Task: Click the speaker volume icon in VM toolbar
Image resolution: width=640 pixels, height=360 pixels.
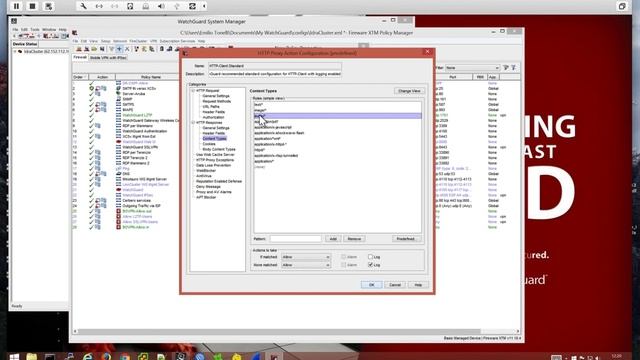Action: point(161,6)
